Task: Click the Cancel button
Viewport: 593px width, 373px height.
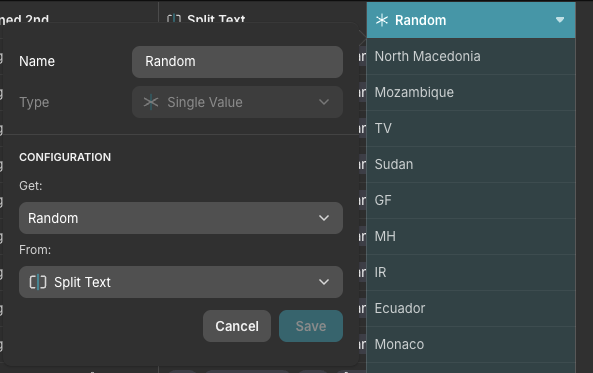Action: pyautogui.click(x=237, y=326)
